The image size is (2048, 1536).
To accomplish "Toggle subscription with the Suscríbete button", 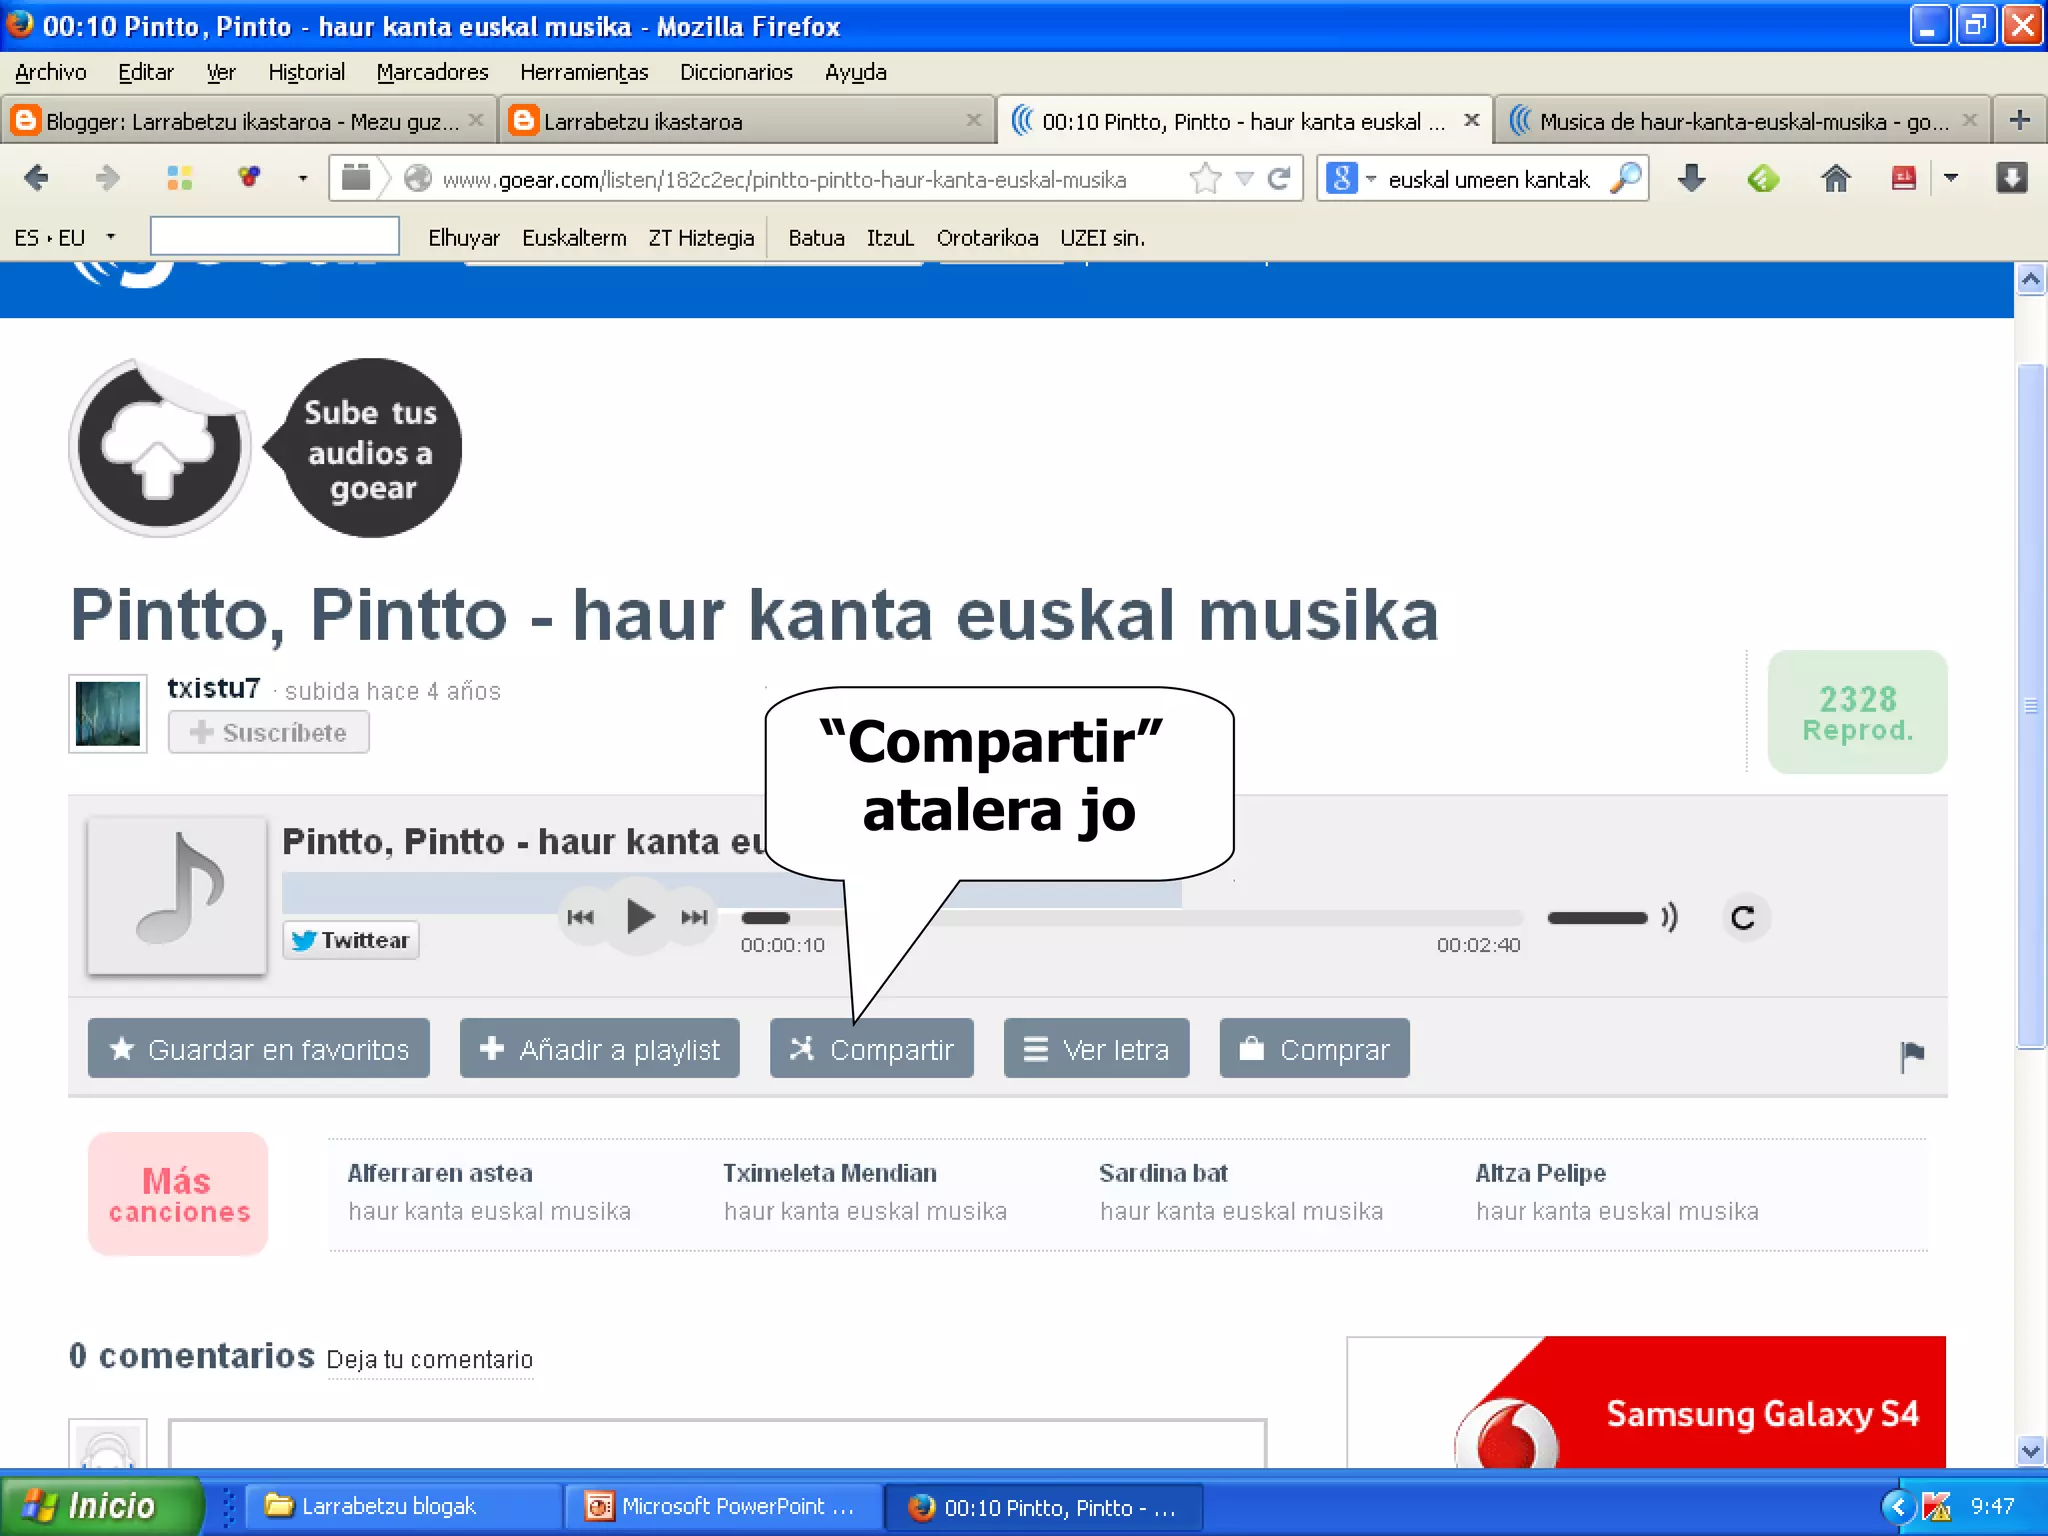I will click(x=269, y=733).
